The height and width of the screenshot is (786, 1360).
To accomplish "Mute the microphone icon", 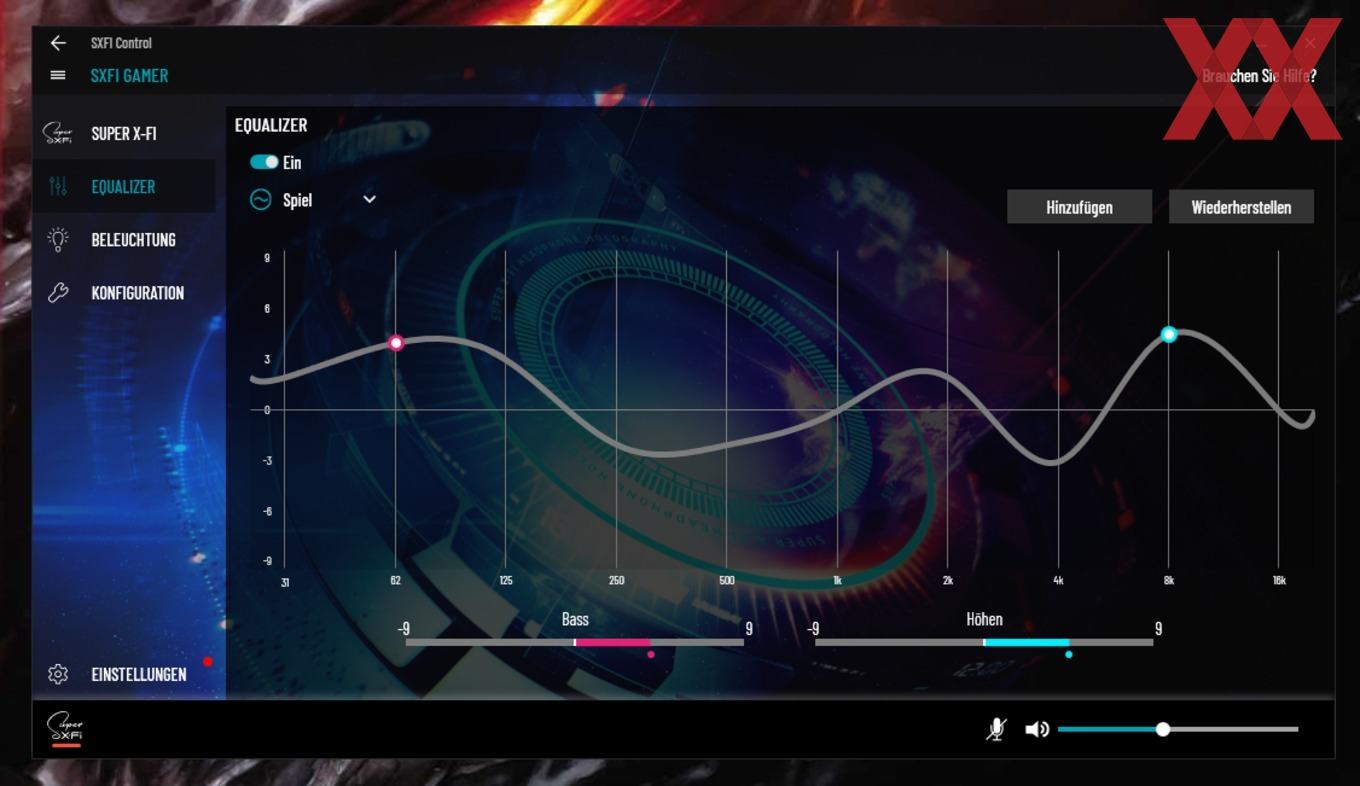I will point(996,729).
